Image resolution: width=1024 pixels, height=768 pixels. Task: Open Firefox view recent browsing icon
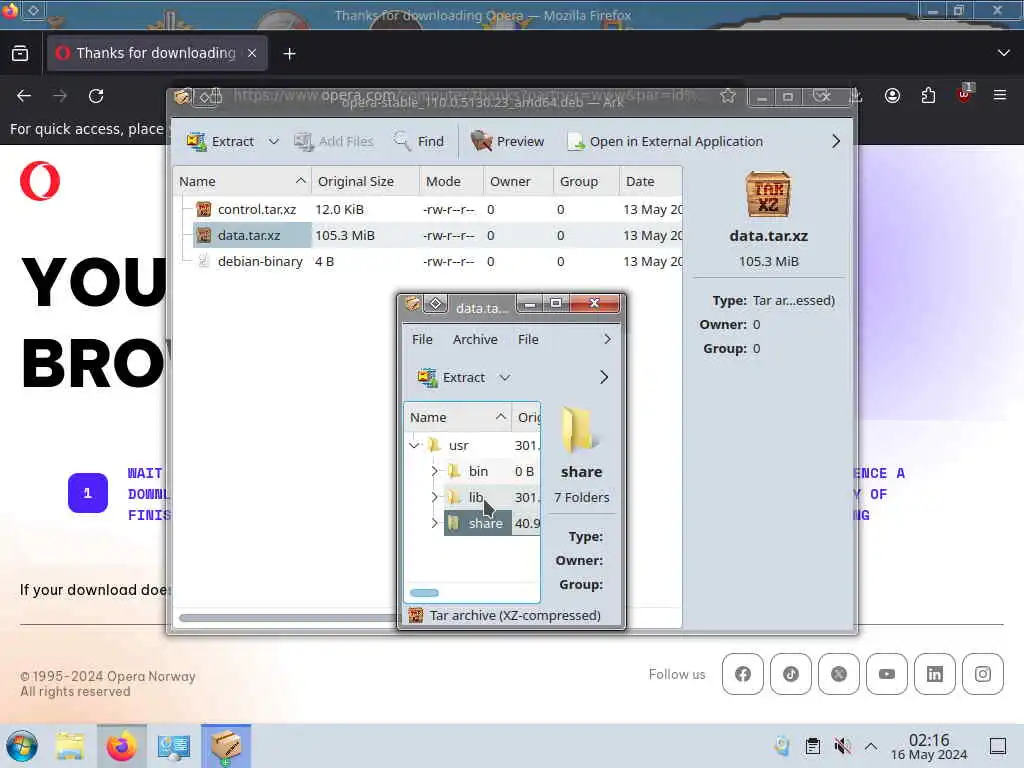click(x=20, y=54)
